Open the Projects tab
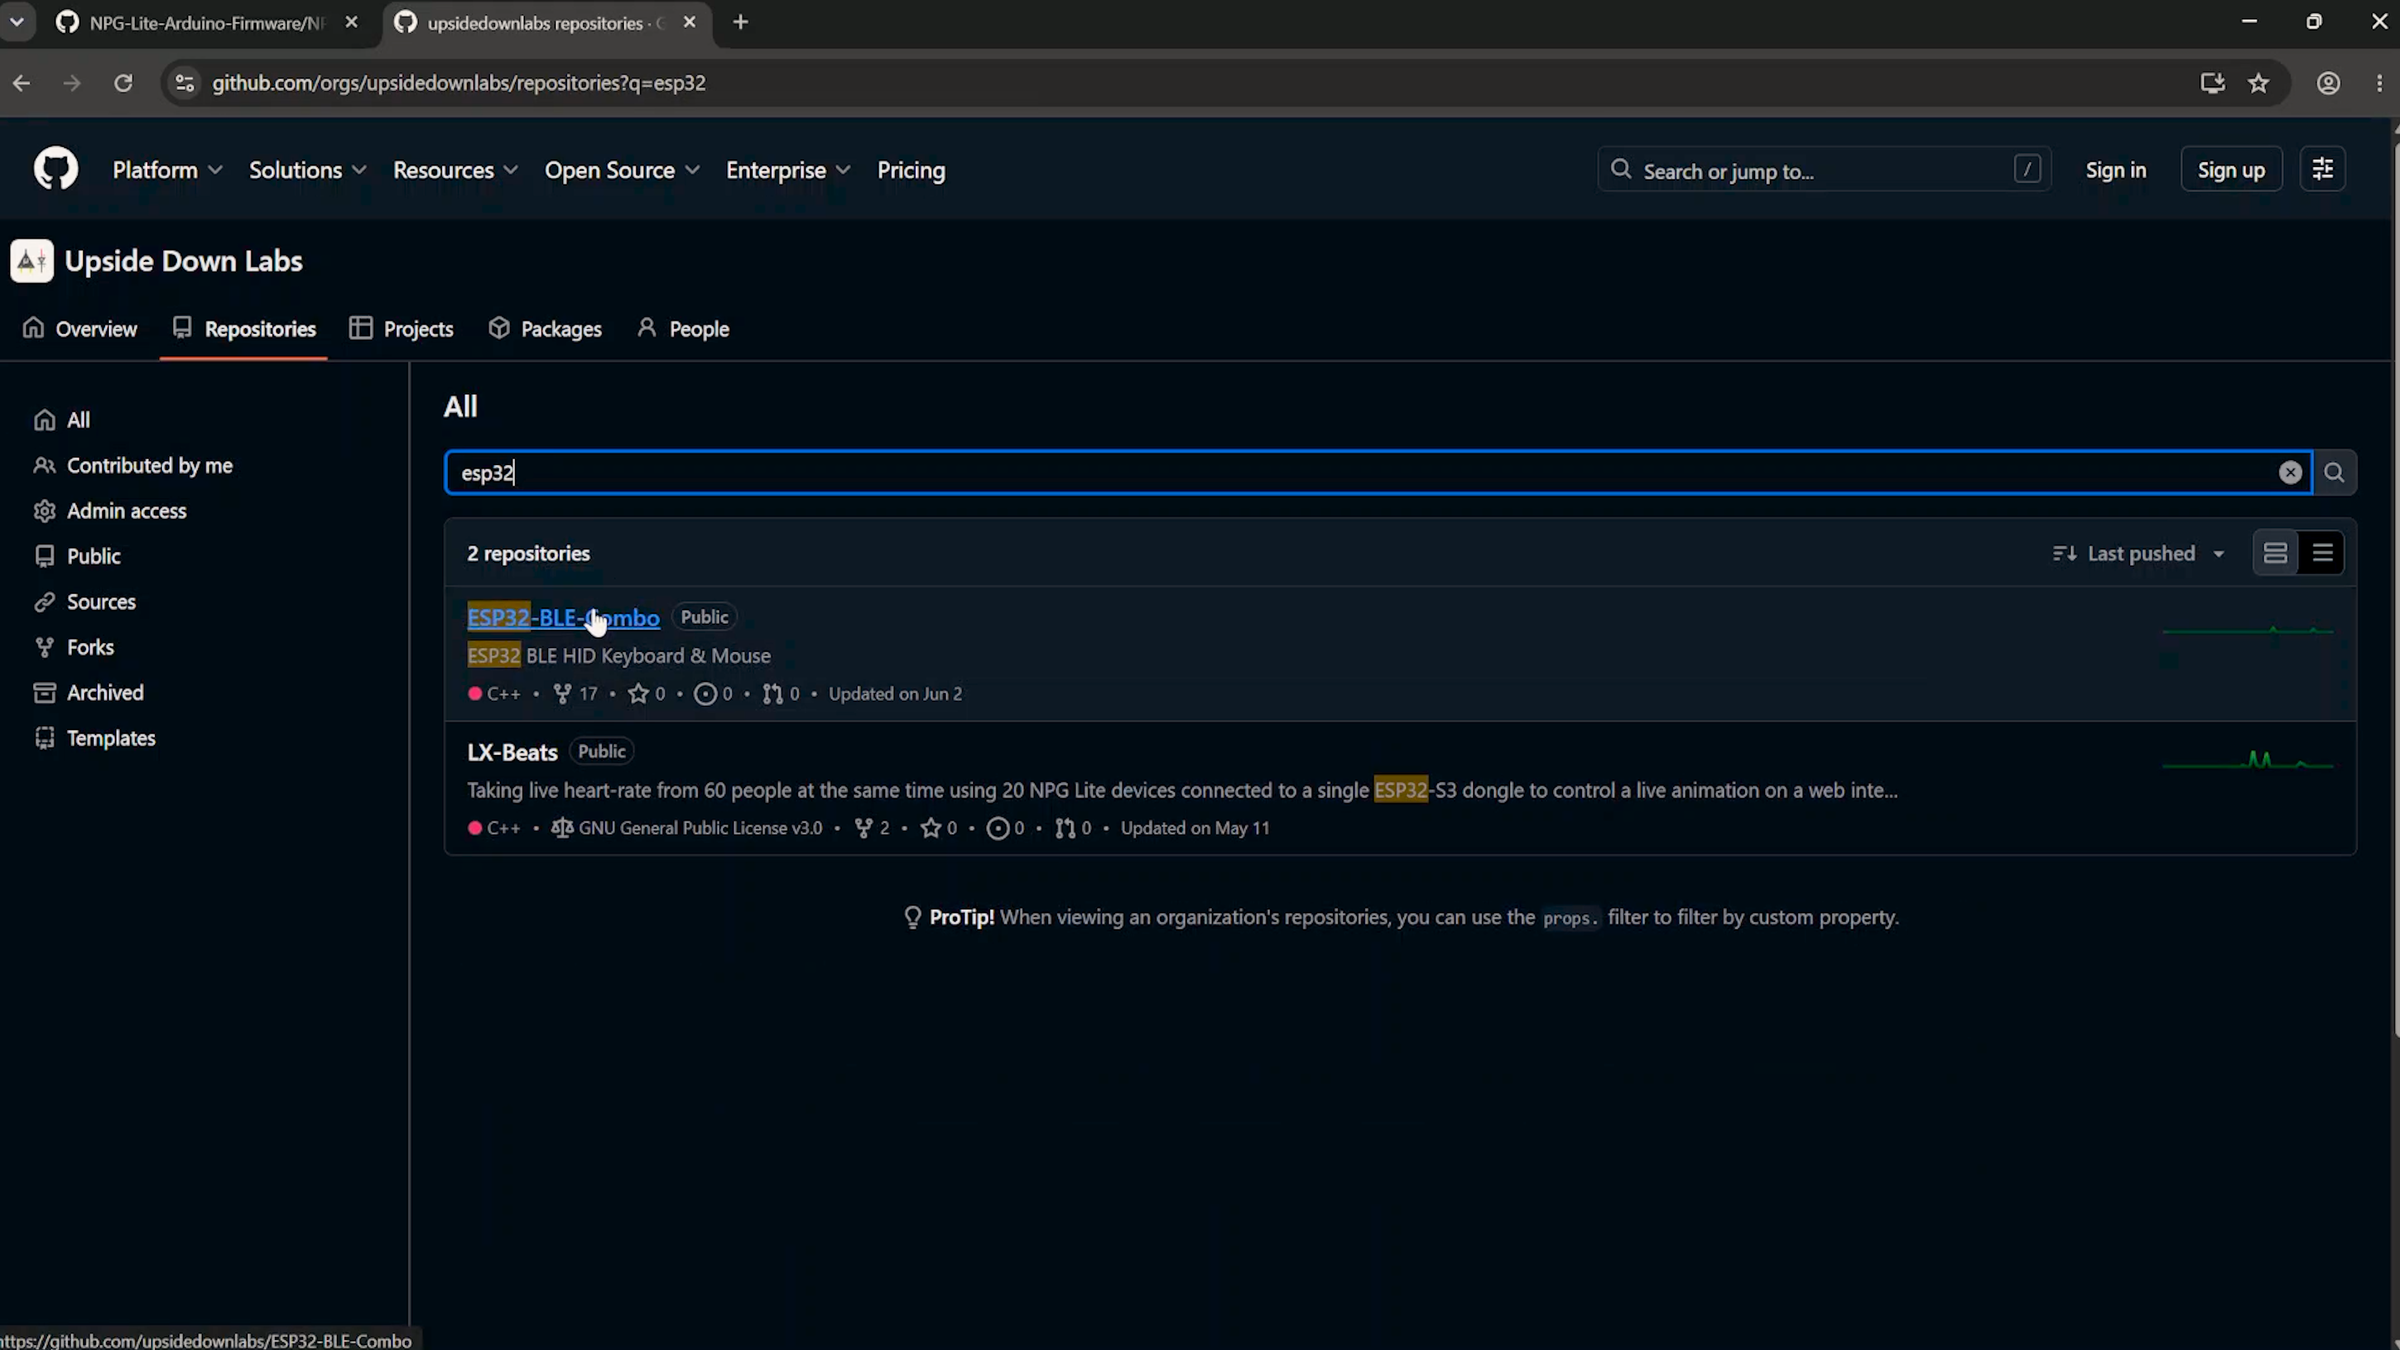Viewport: 2400px width, 1350px height. click(401, 329)
